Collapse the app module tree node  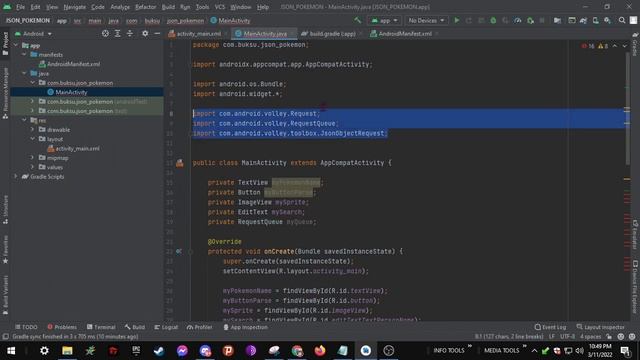[x=16, y=45]
